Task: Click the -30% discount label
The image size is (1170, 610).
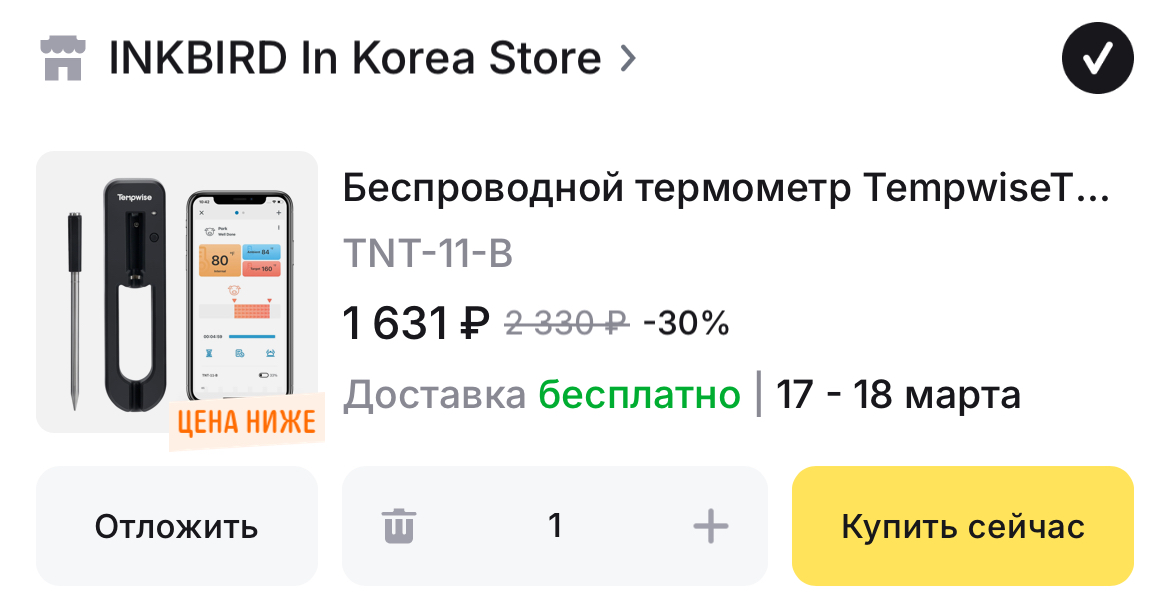Action: [686, 324]
